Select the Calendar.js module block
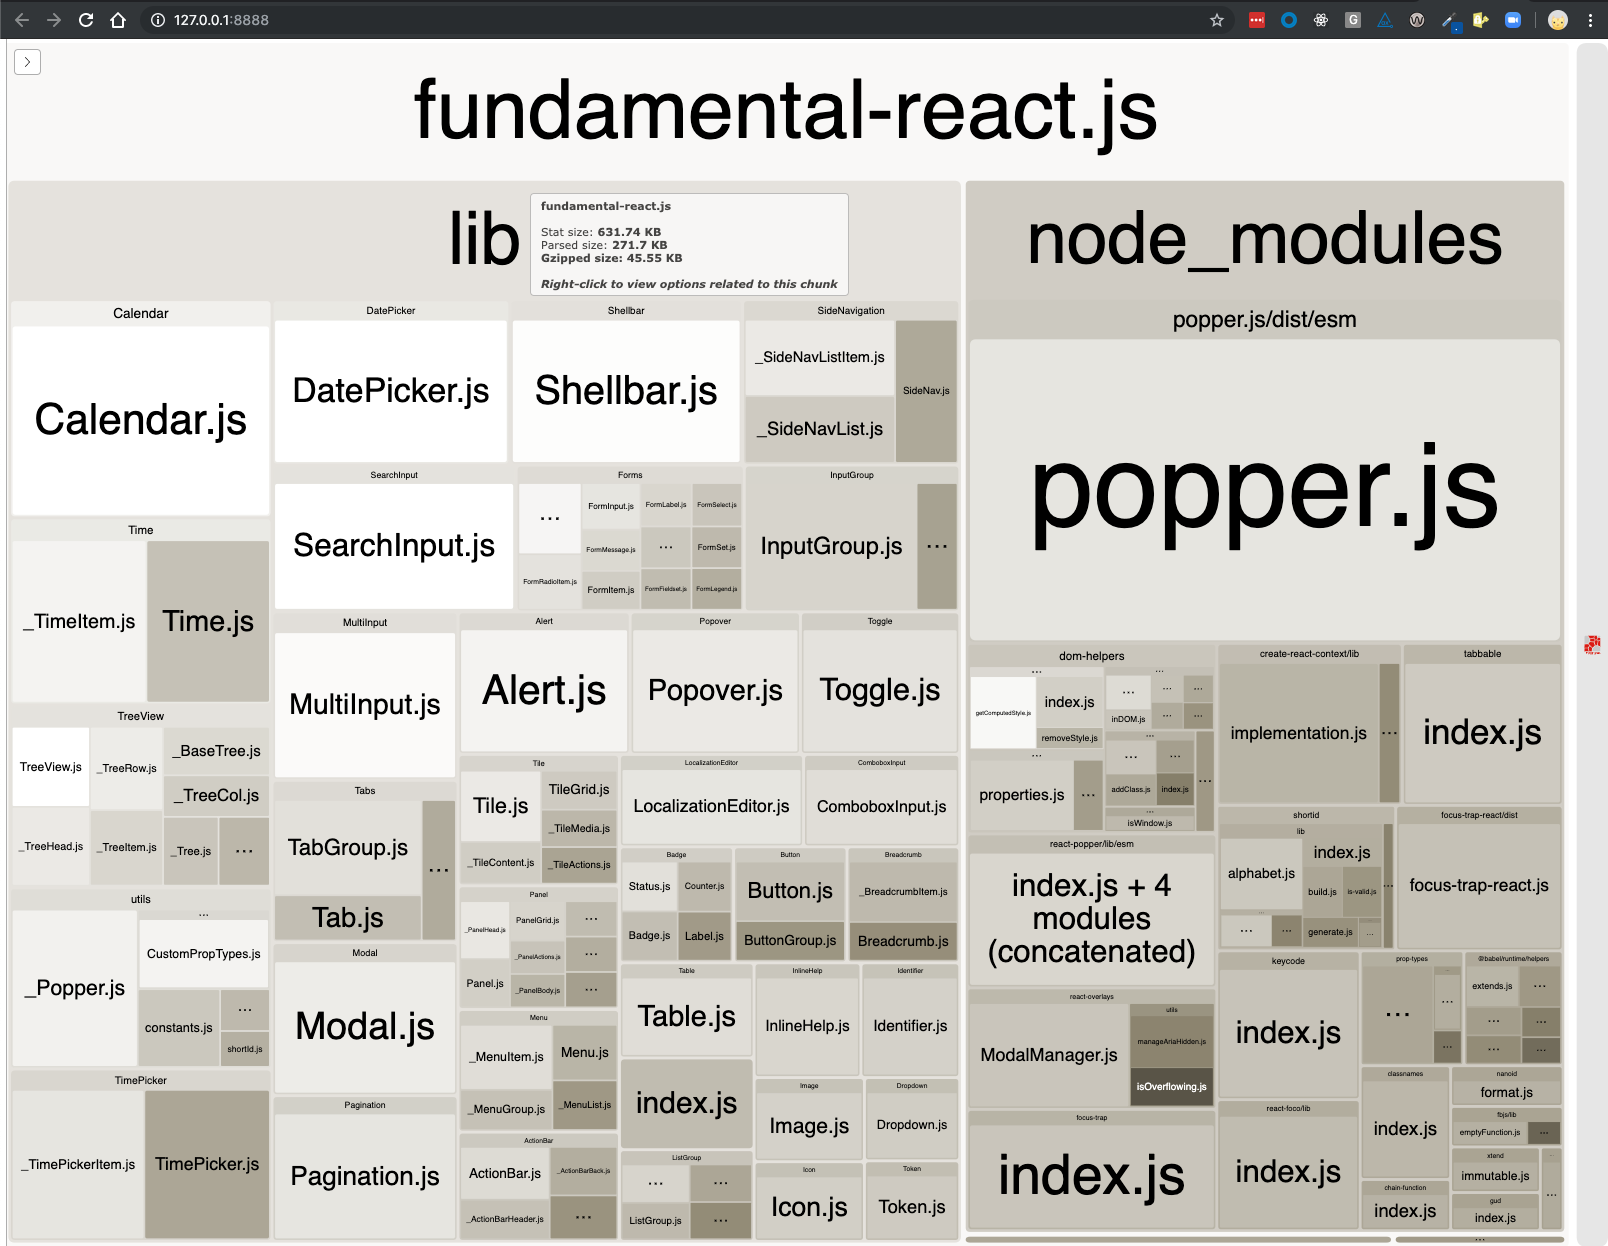Screen dimensions: 1608x1246 tap(141, 420)
